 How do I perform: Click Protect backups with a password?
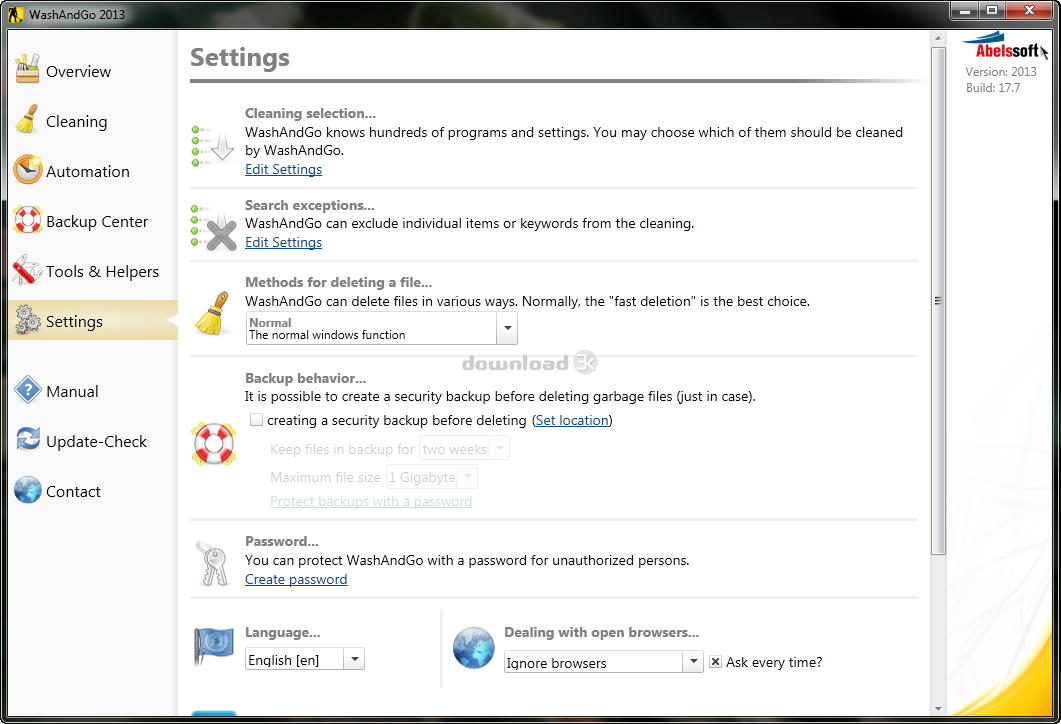click(x=371, y=501)
